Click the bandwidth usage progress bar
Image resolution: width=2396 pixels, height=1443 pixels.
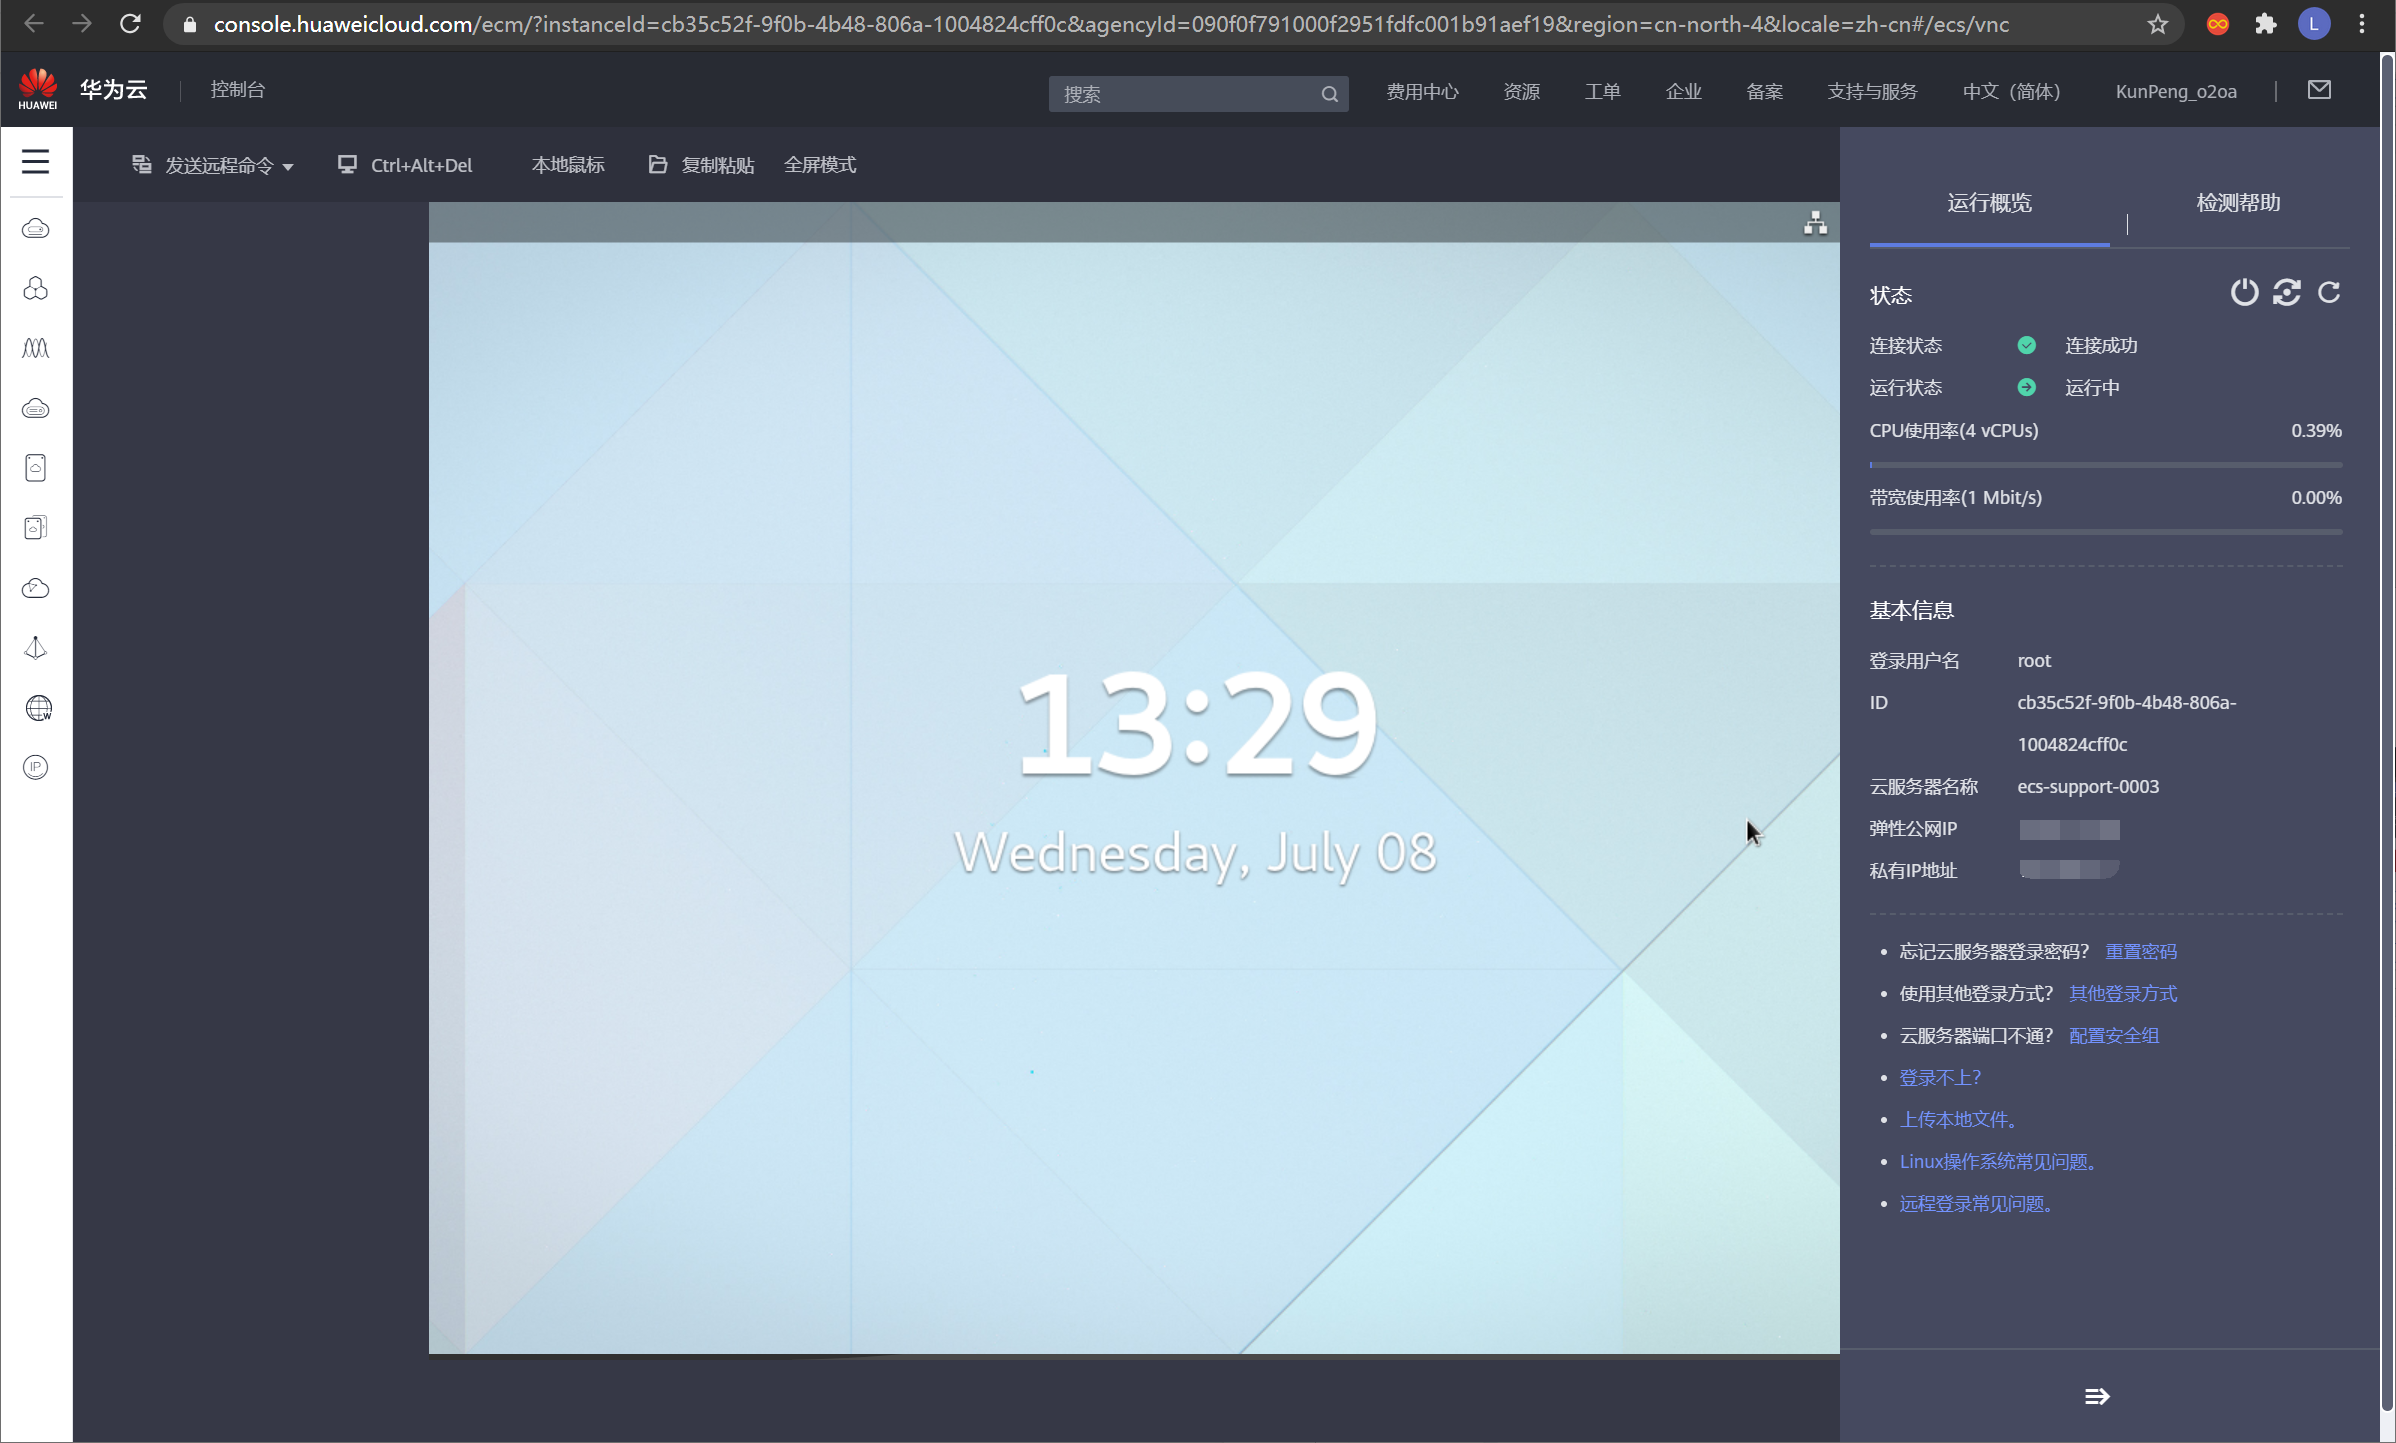tap(2106, 532)
